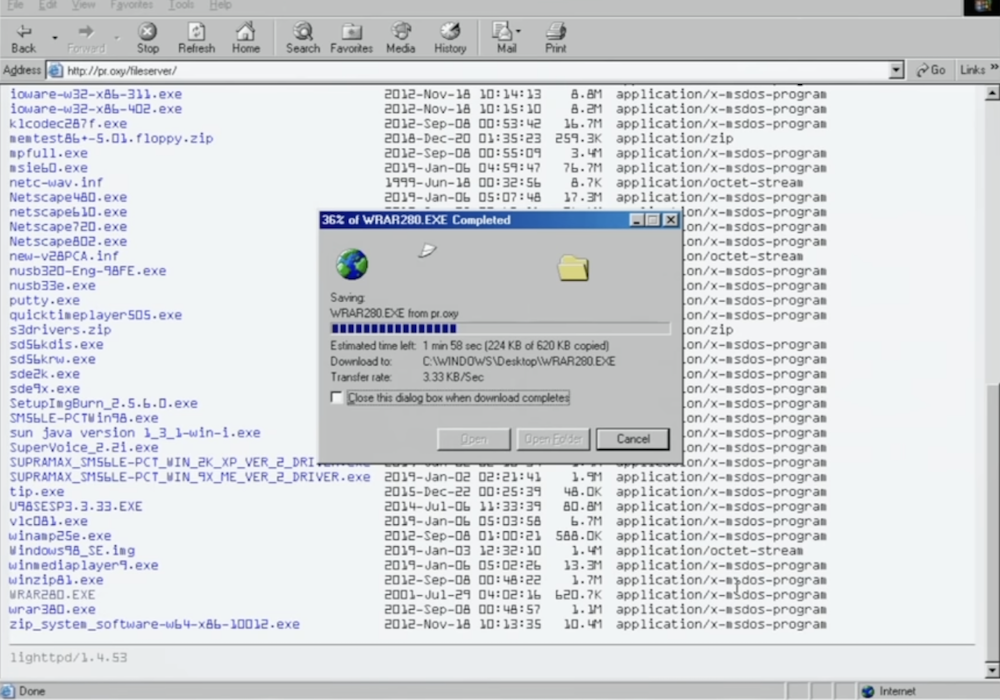Click the nusb33e.exe link
The image size is (1000, 700).
[x=52, y=286]
